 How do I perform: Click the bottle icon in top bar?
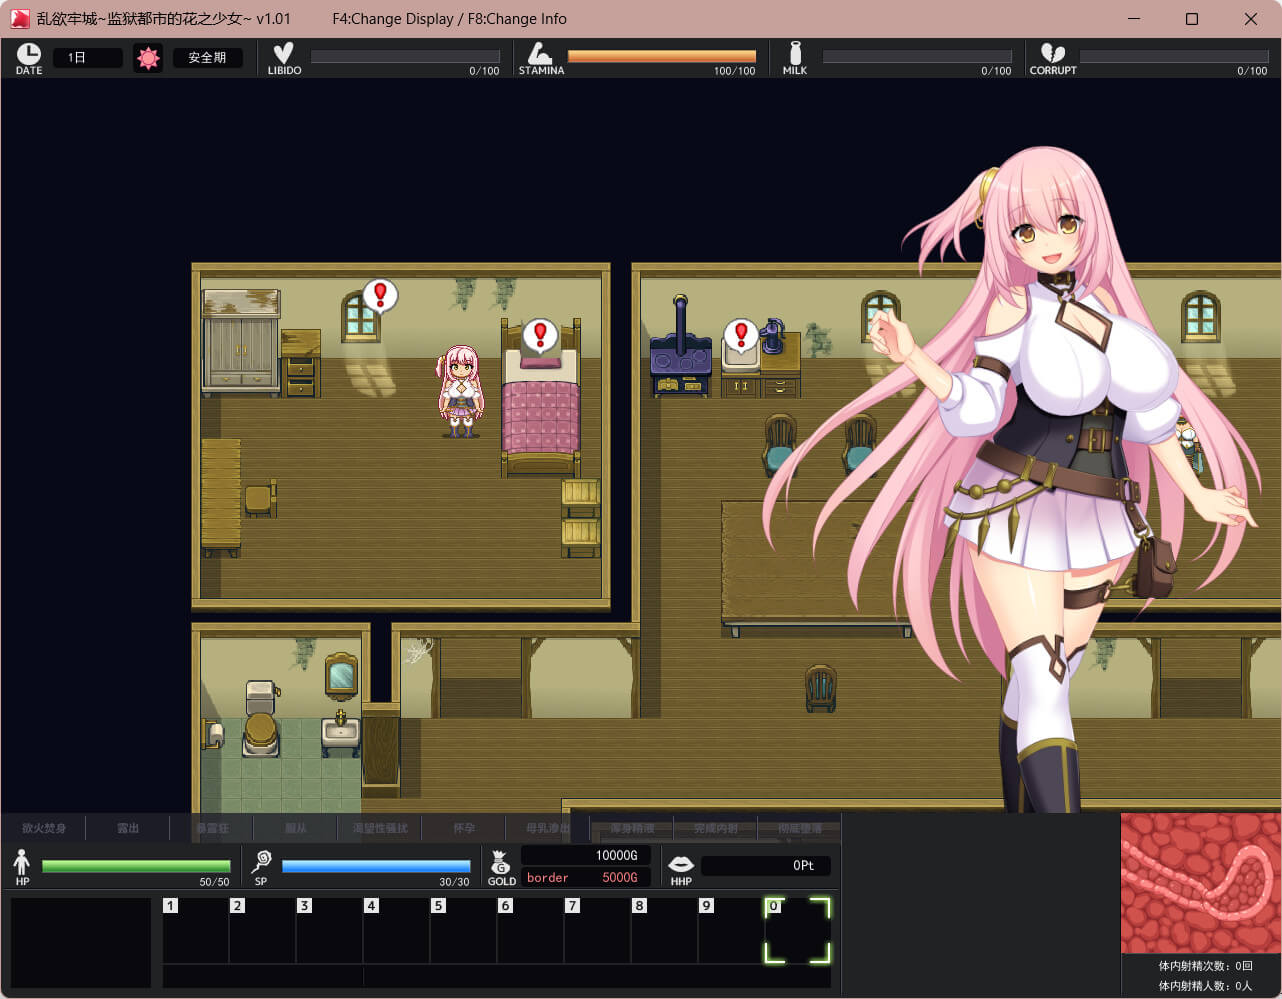point(795,54)
